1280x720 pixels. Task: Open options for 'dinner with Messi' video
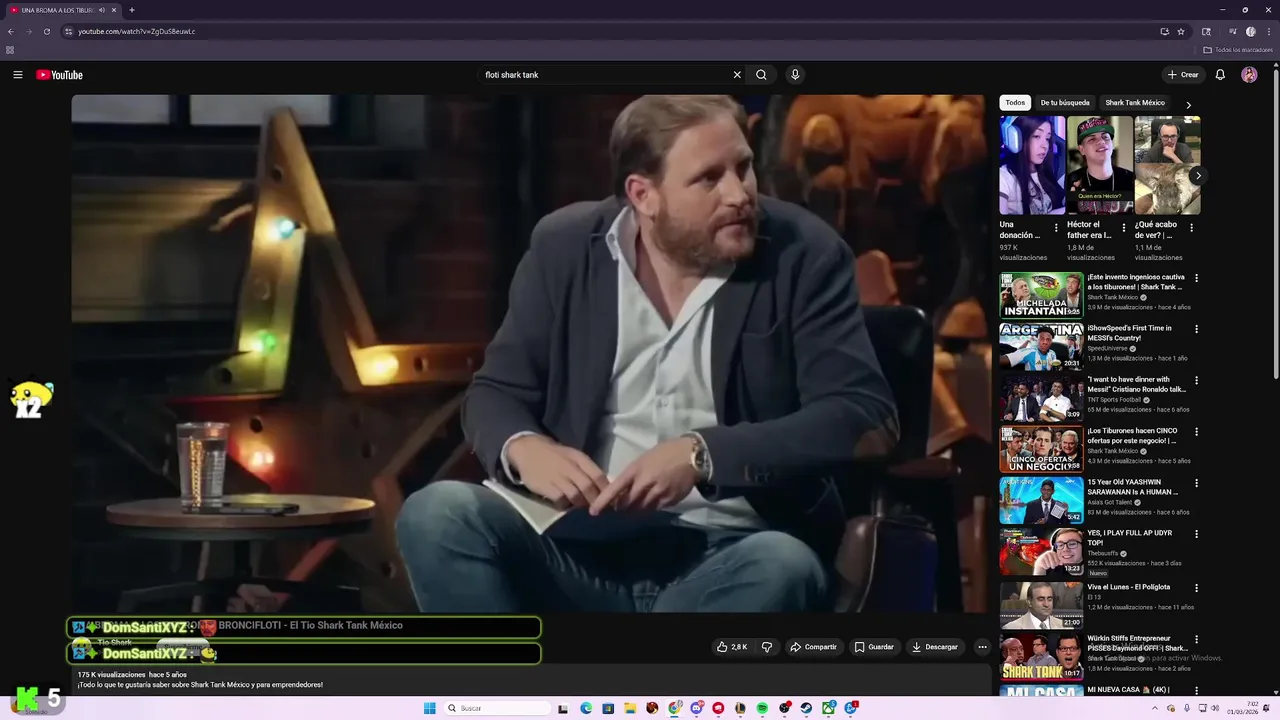[x=1196, y=381]
